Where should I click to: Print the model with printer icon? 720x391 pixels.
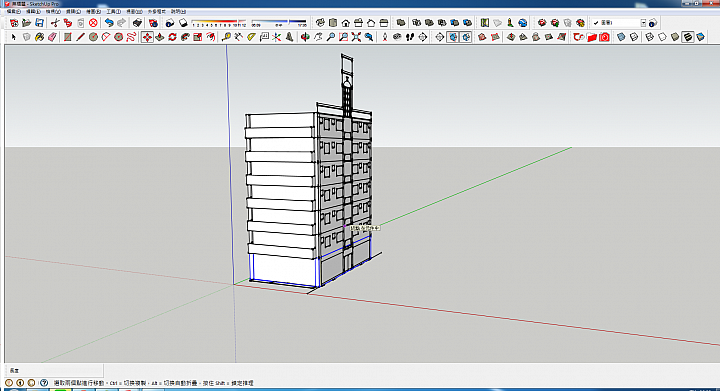(137, 22)
